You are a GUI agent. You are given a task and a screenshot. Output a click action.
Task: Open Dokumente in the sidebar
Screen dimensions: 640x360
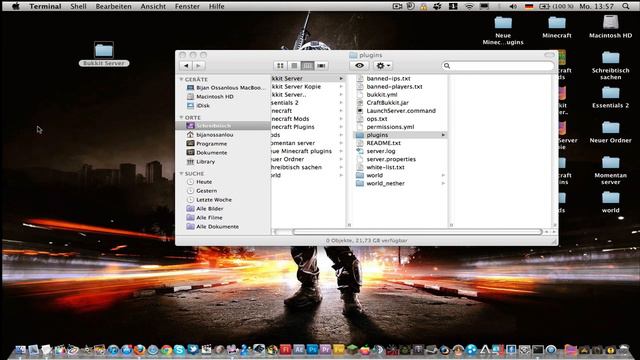point(207,153)
